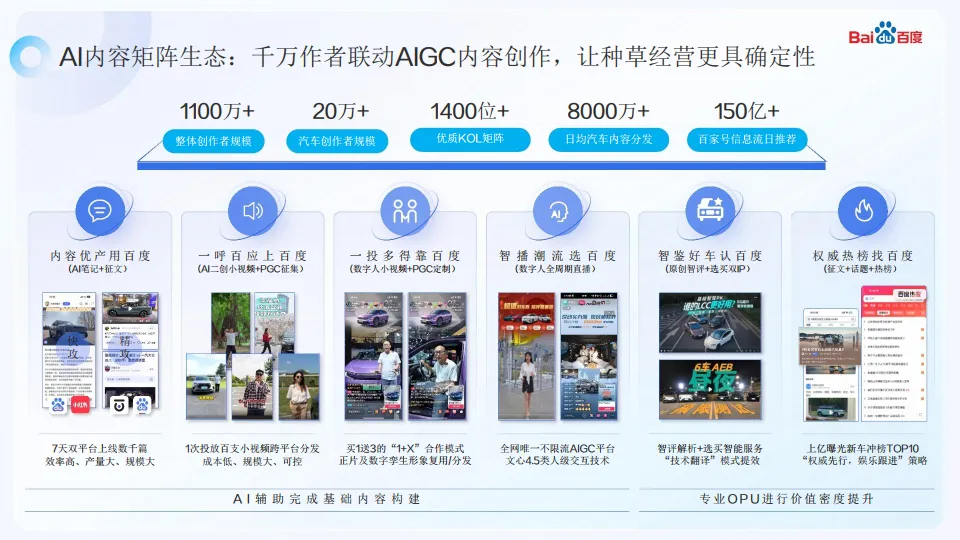Click the Baidu logo
Image resolution: width=960 pixels, height=540 pixels.
885,35
